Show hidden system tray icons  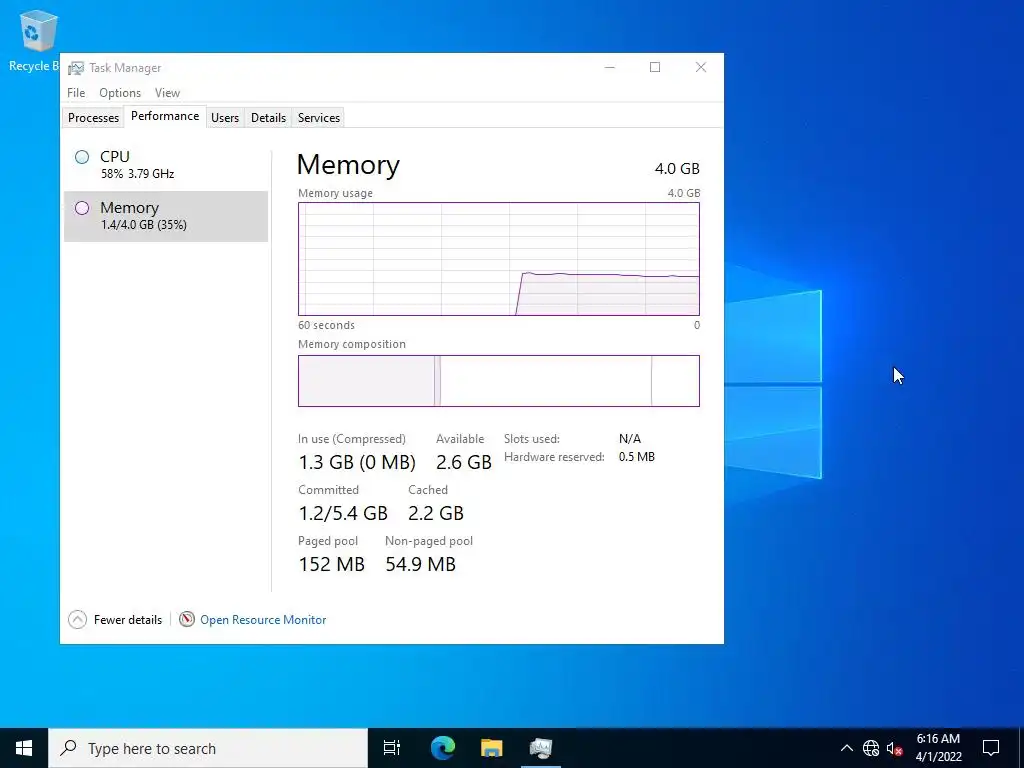pos(846,748)
